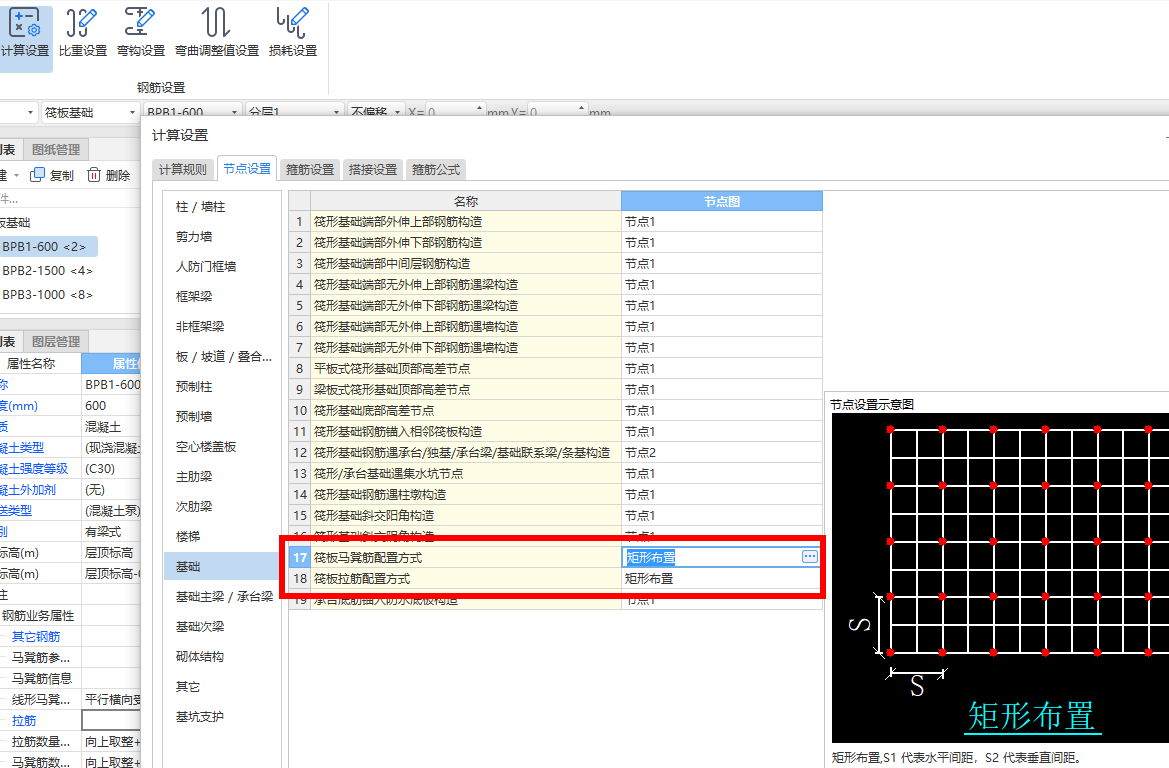Image resolution: width=1169 pixels, height=768 pixels.
Task: Select 基础主梁 / 承台梁 category
Action: coord(222,597)
